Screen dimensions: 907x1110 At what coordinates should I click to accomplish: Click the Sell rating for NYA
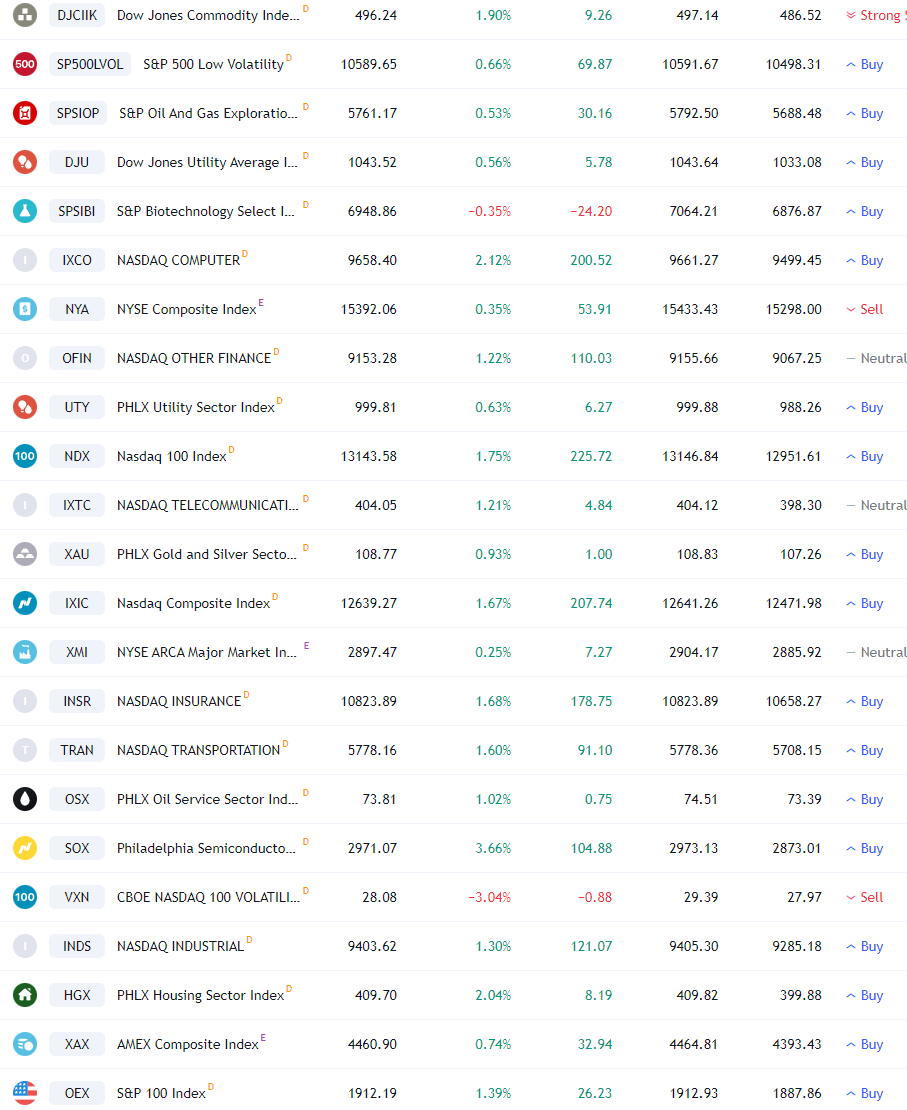[865, 309]
